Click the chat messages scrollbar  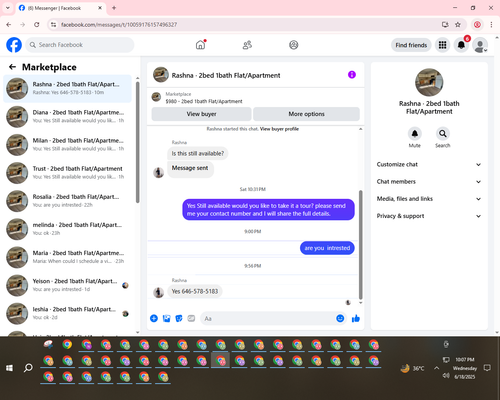click(360, 245)
